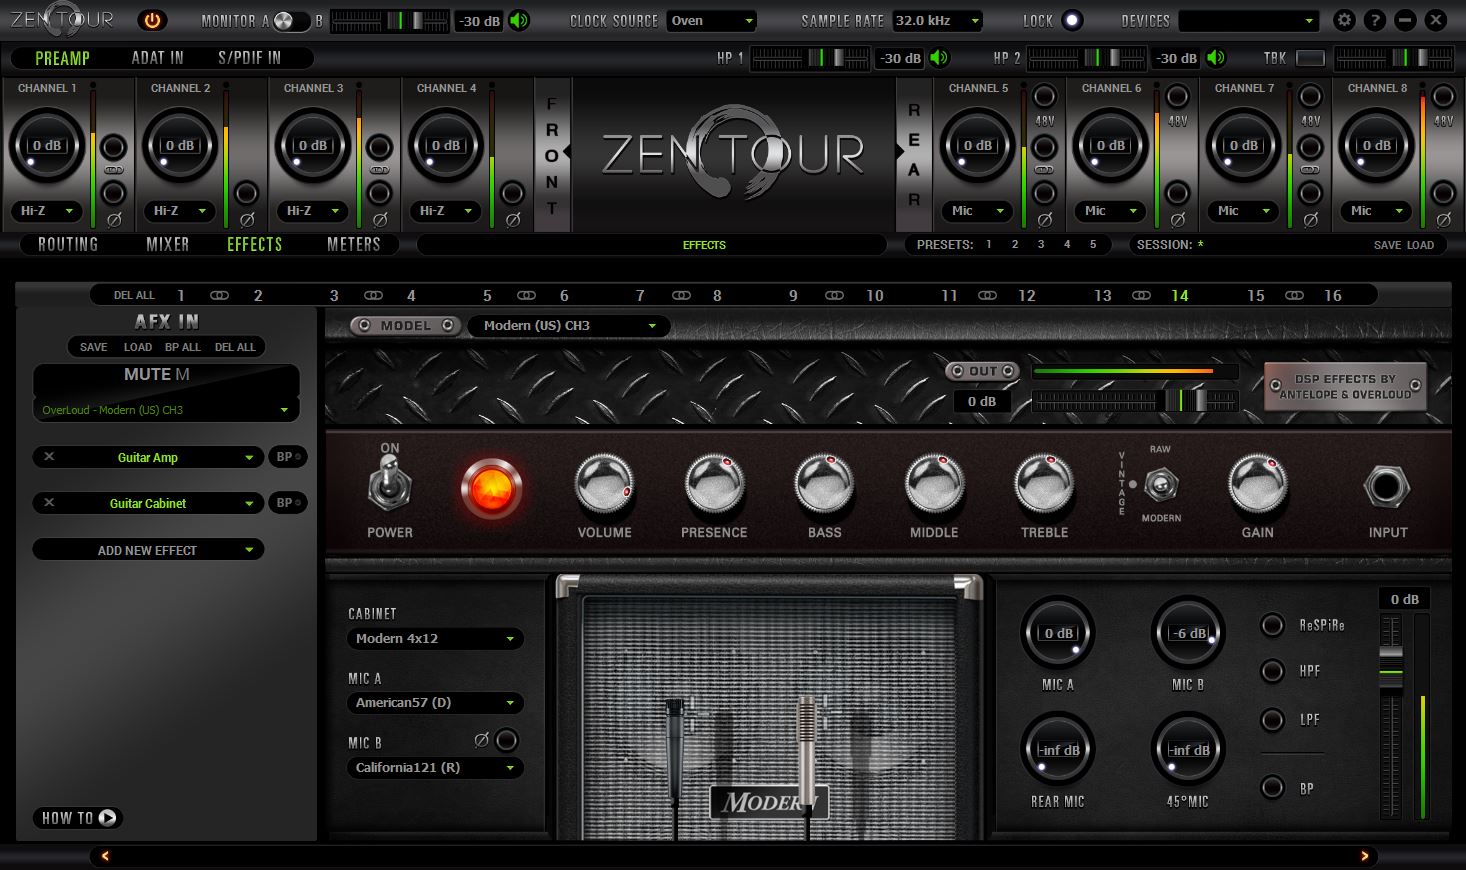Enable the LPF filter

[x=1272, y=720]
